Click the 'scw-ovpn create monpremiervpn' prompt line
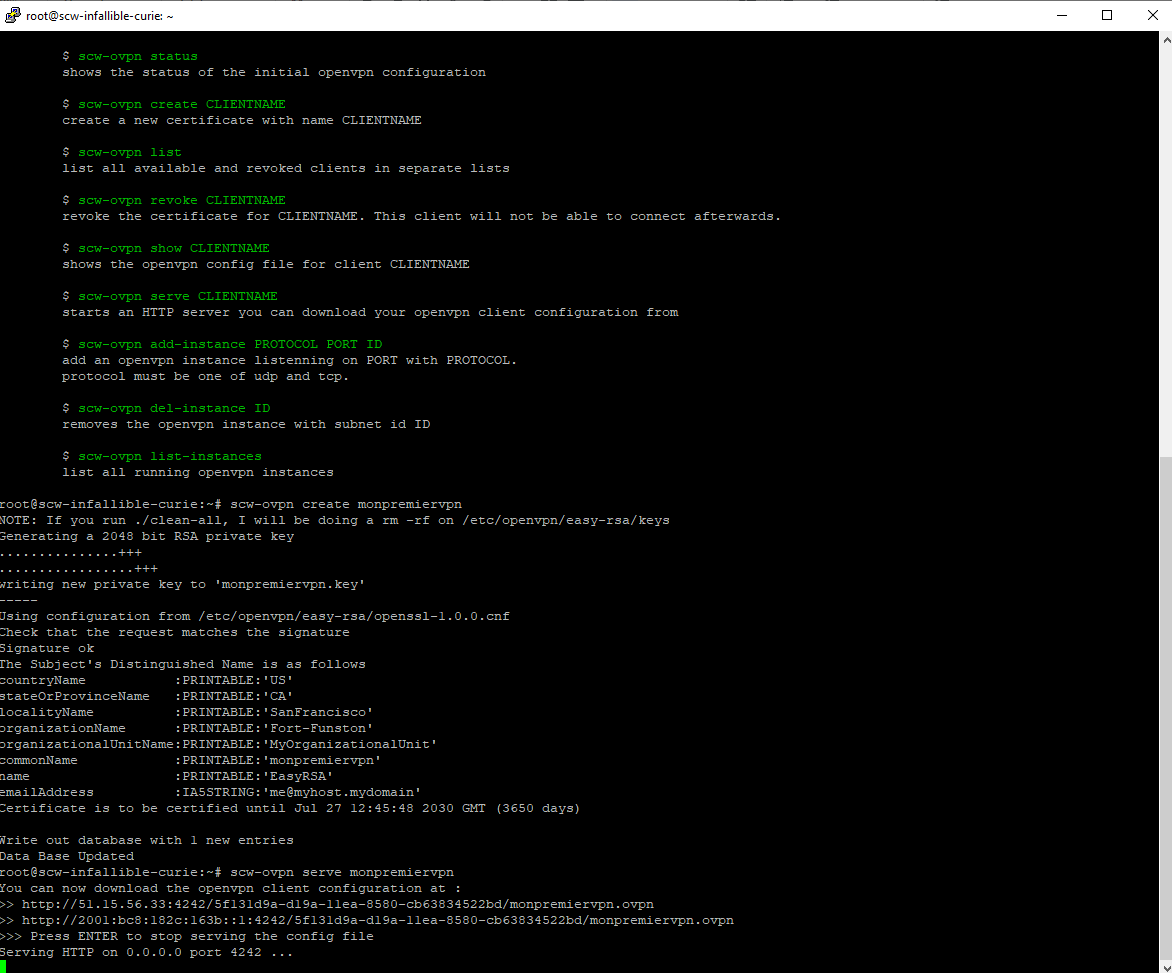This screenshot has height=973, width=1172. coord(231,504)
